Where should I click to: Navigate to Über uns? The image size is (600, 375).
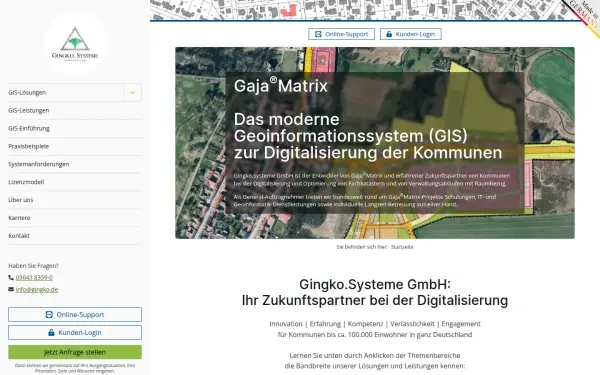[75, 200]
